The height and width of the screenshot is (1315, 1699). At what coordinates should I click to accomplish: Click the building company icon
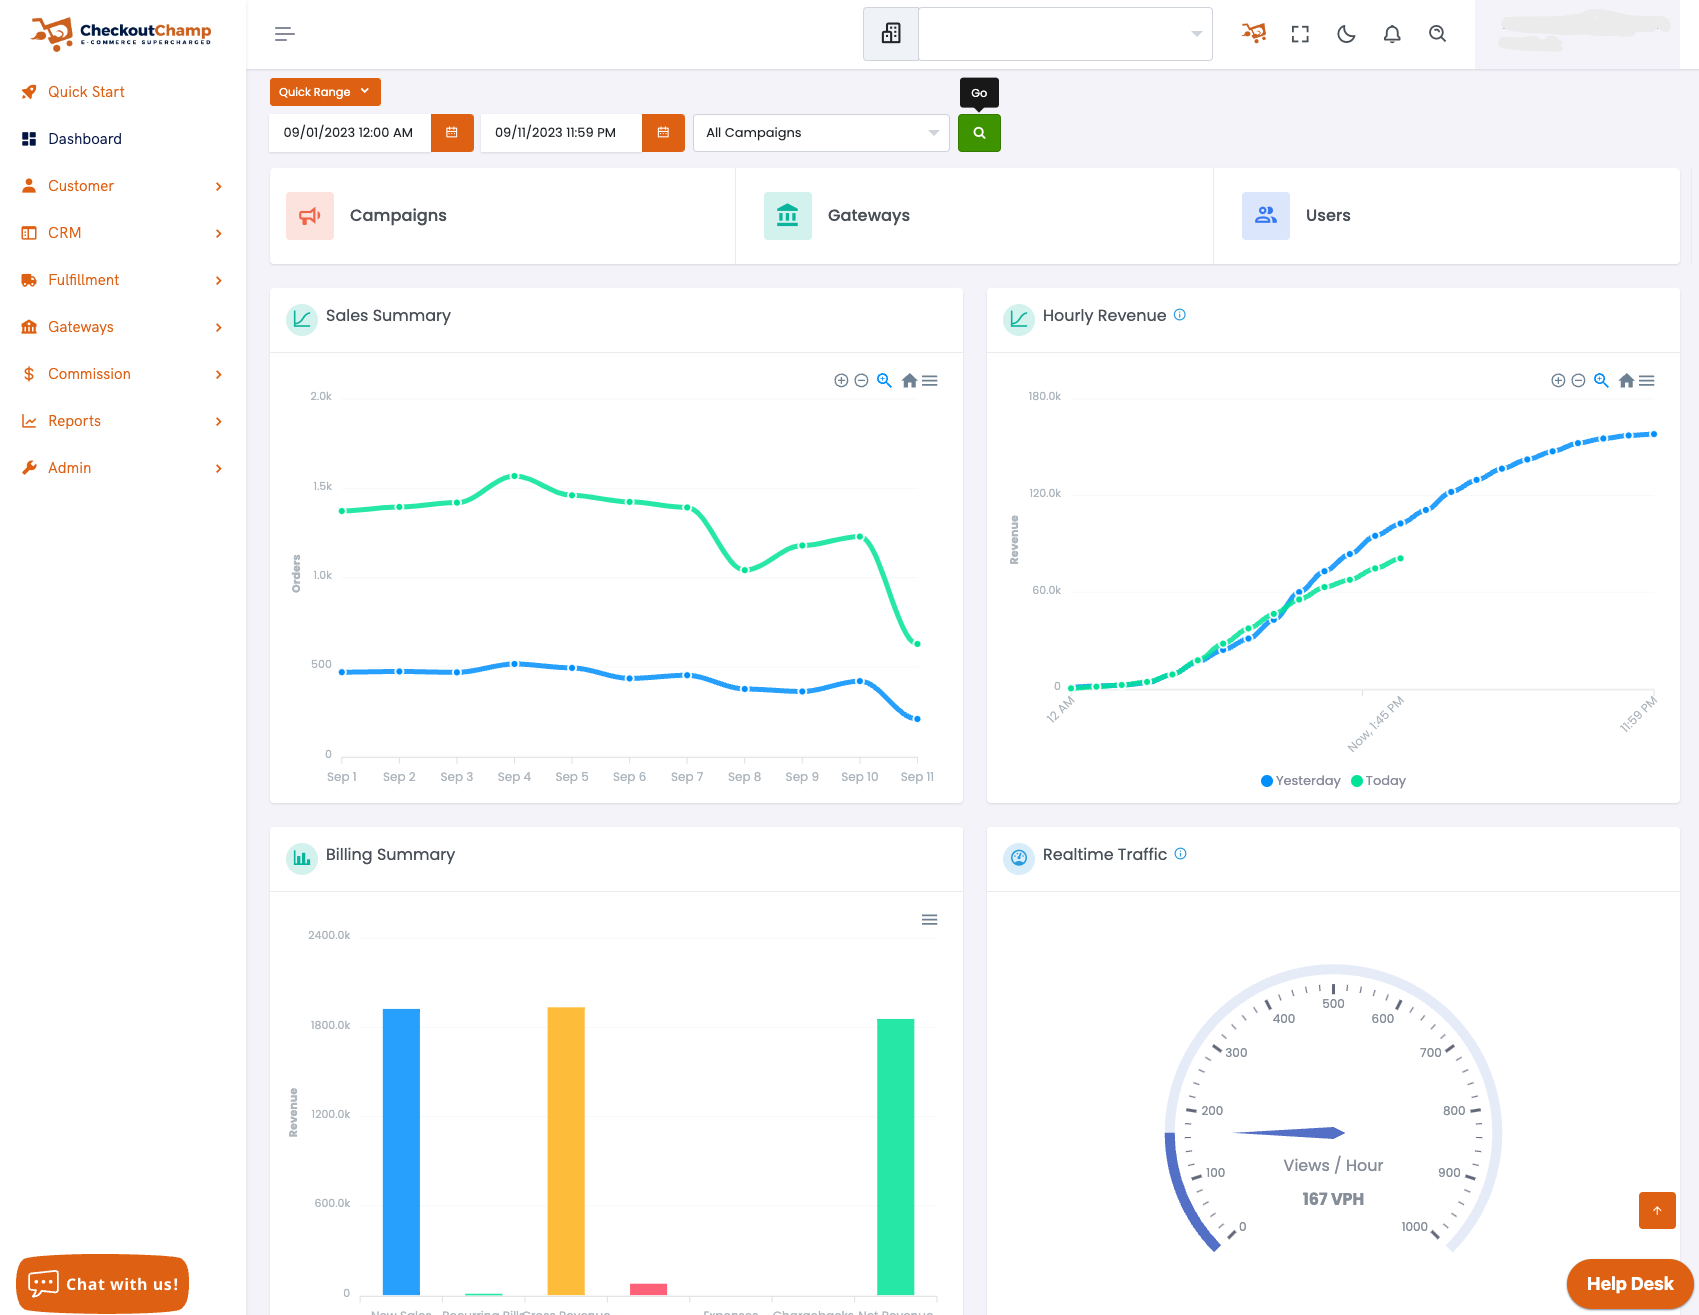(891, 34)
